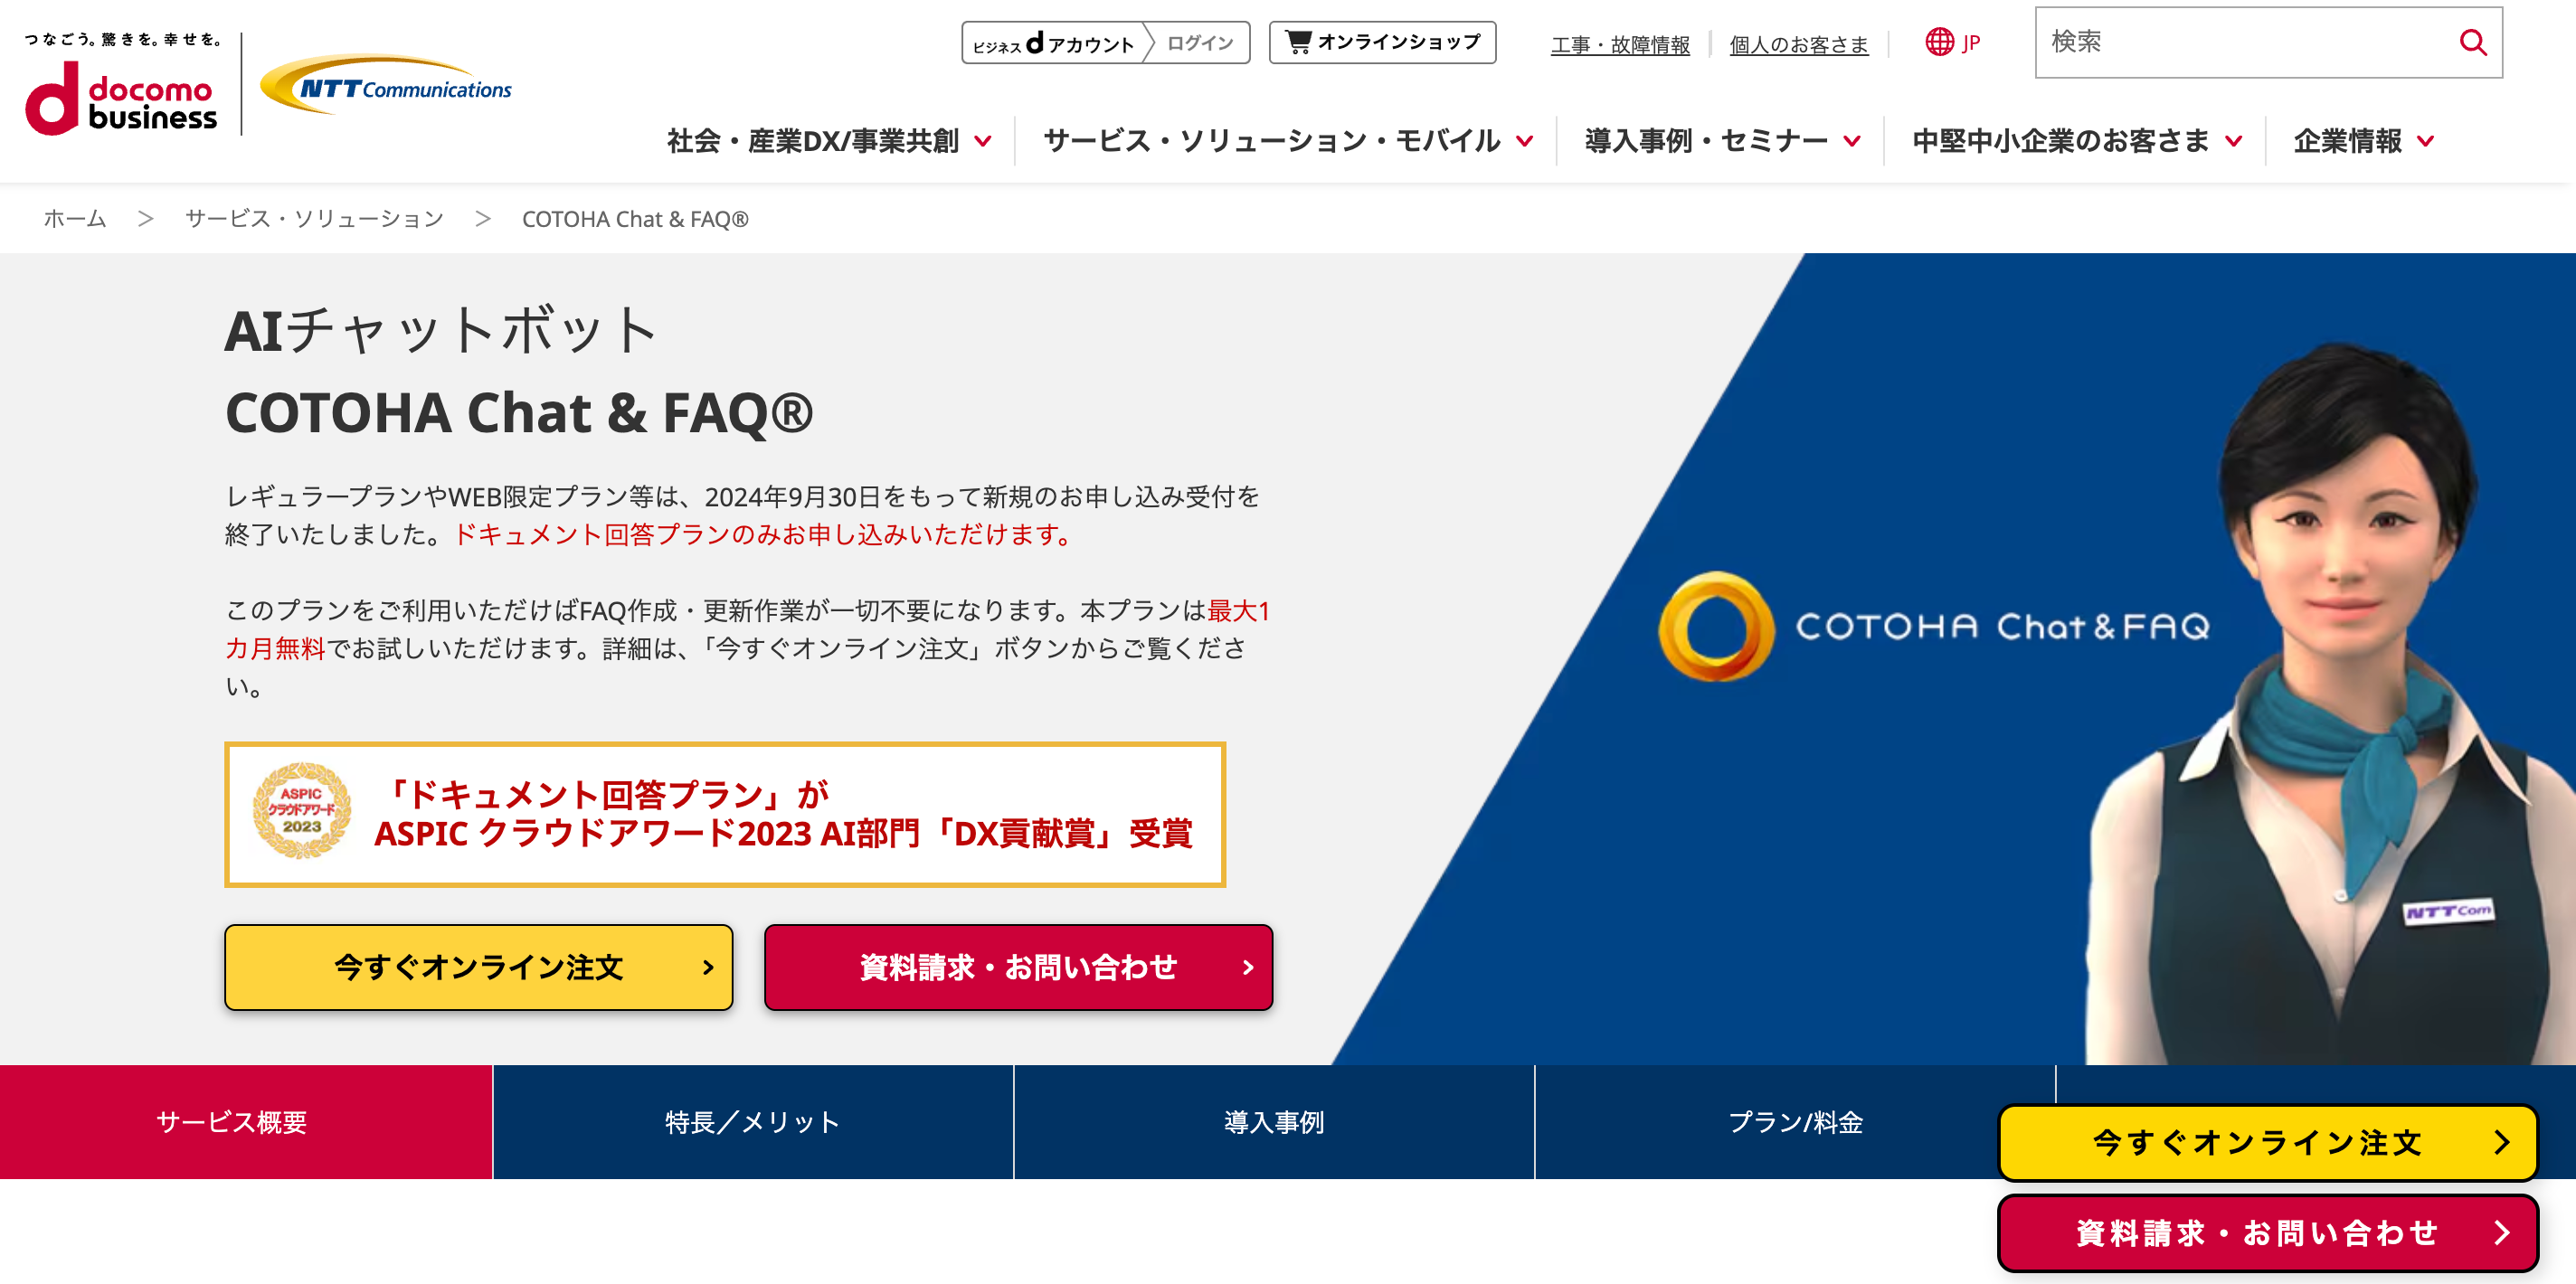Select the 特長/メリット tab
The image size is (2576, 1284).
point(753,1122)
